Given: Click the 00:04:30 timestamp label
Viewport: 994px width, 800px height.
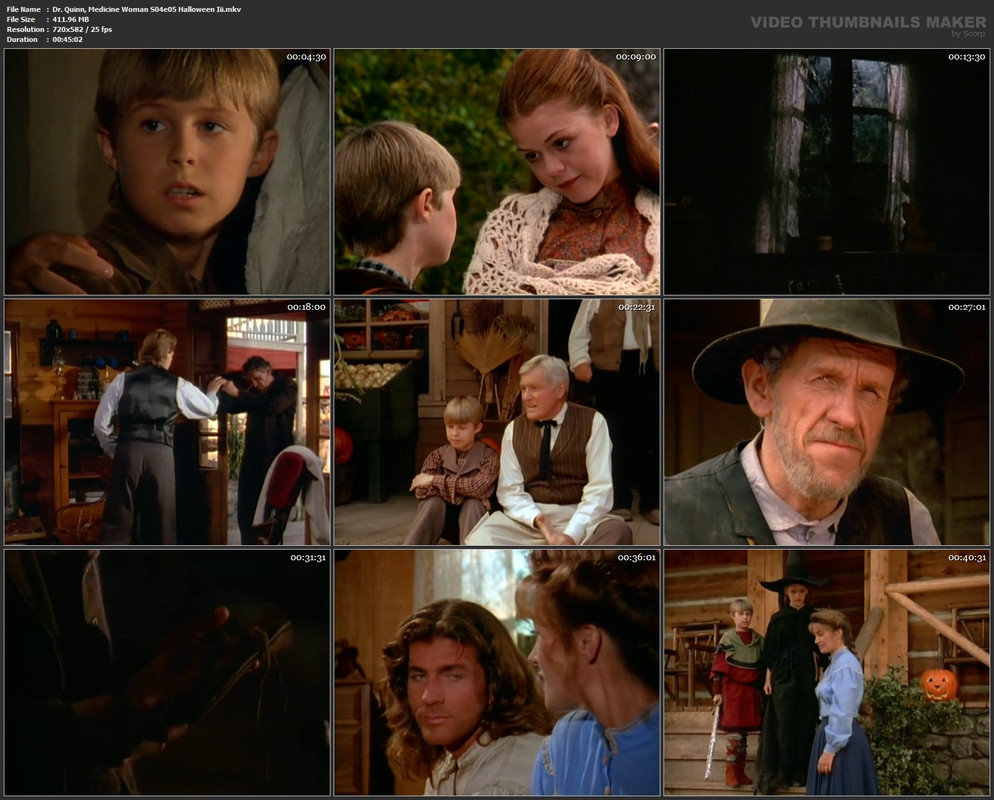Looking at the screenshot, I should click(x=306, y=57).
